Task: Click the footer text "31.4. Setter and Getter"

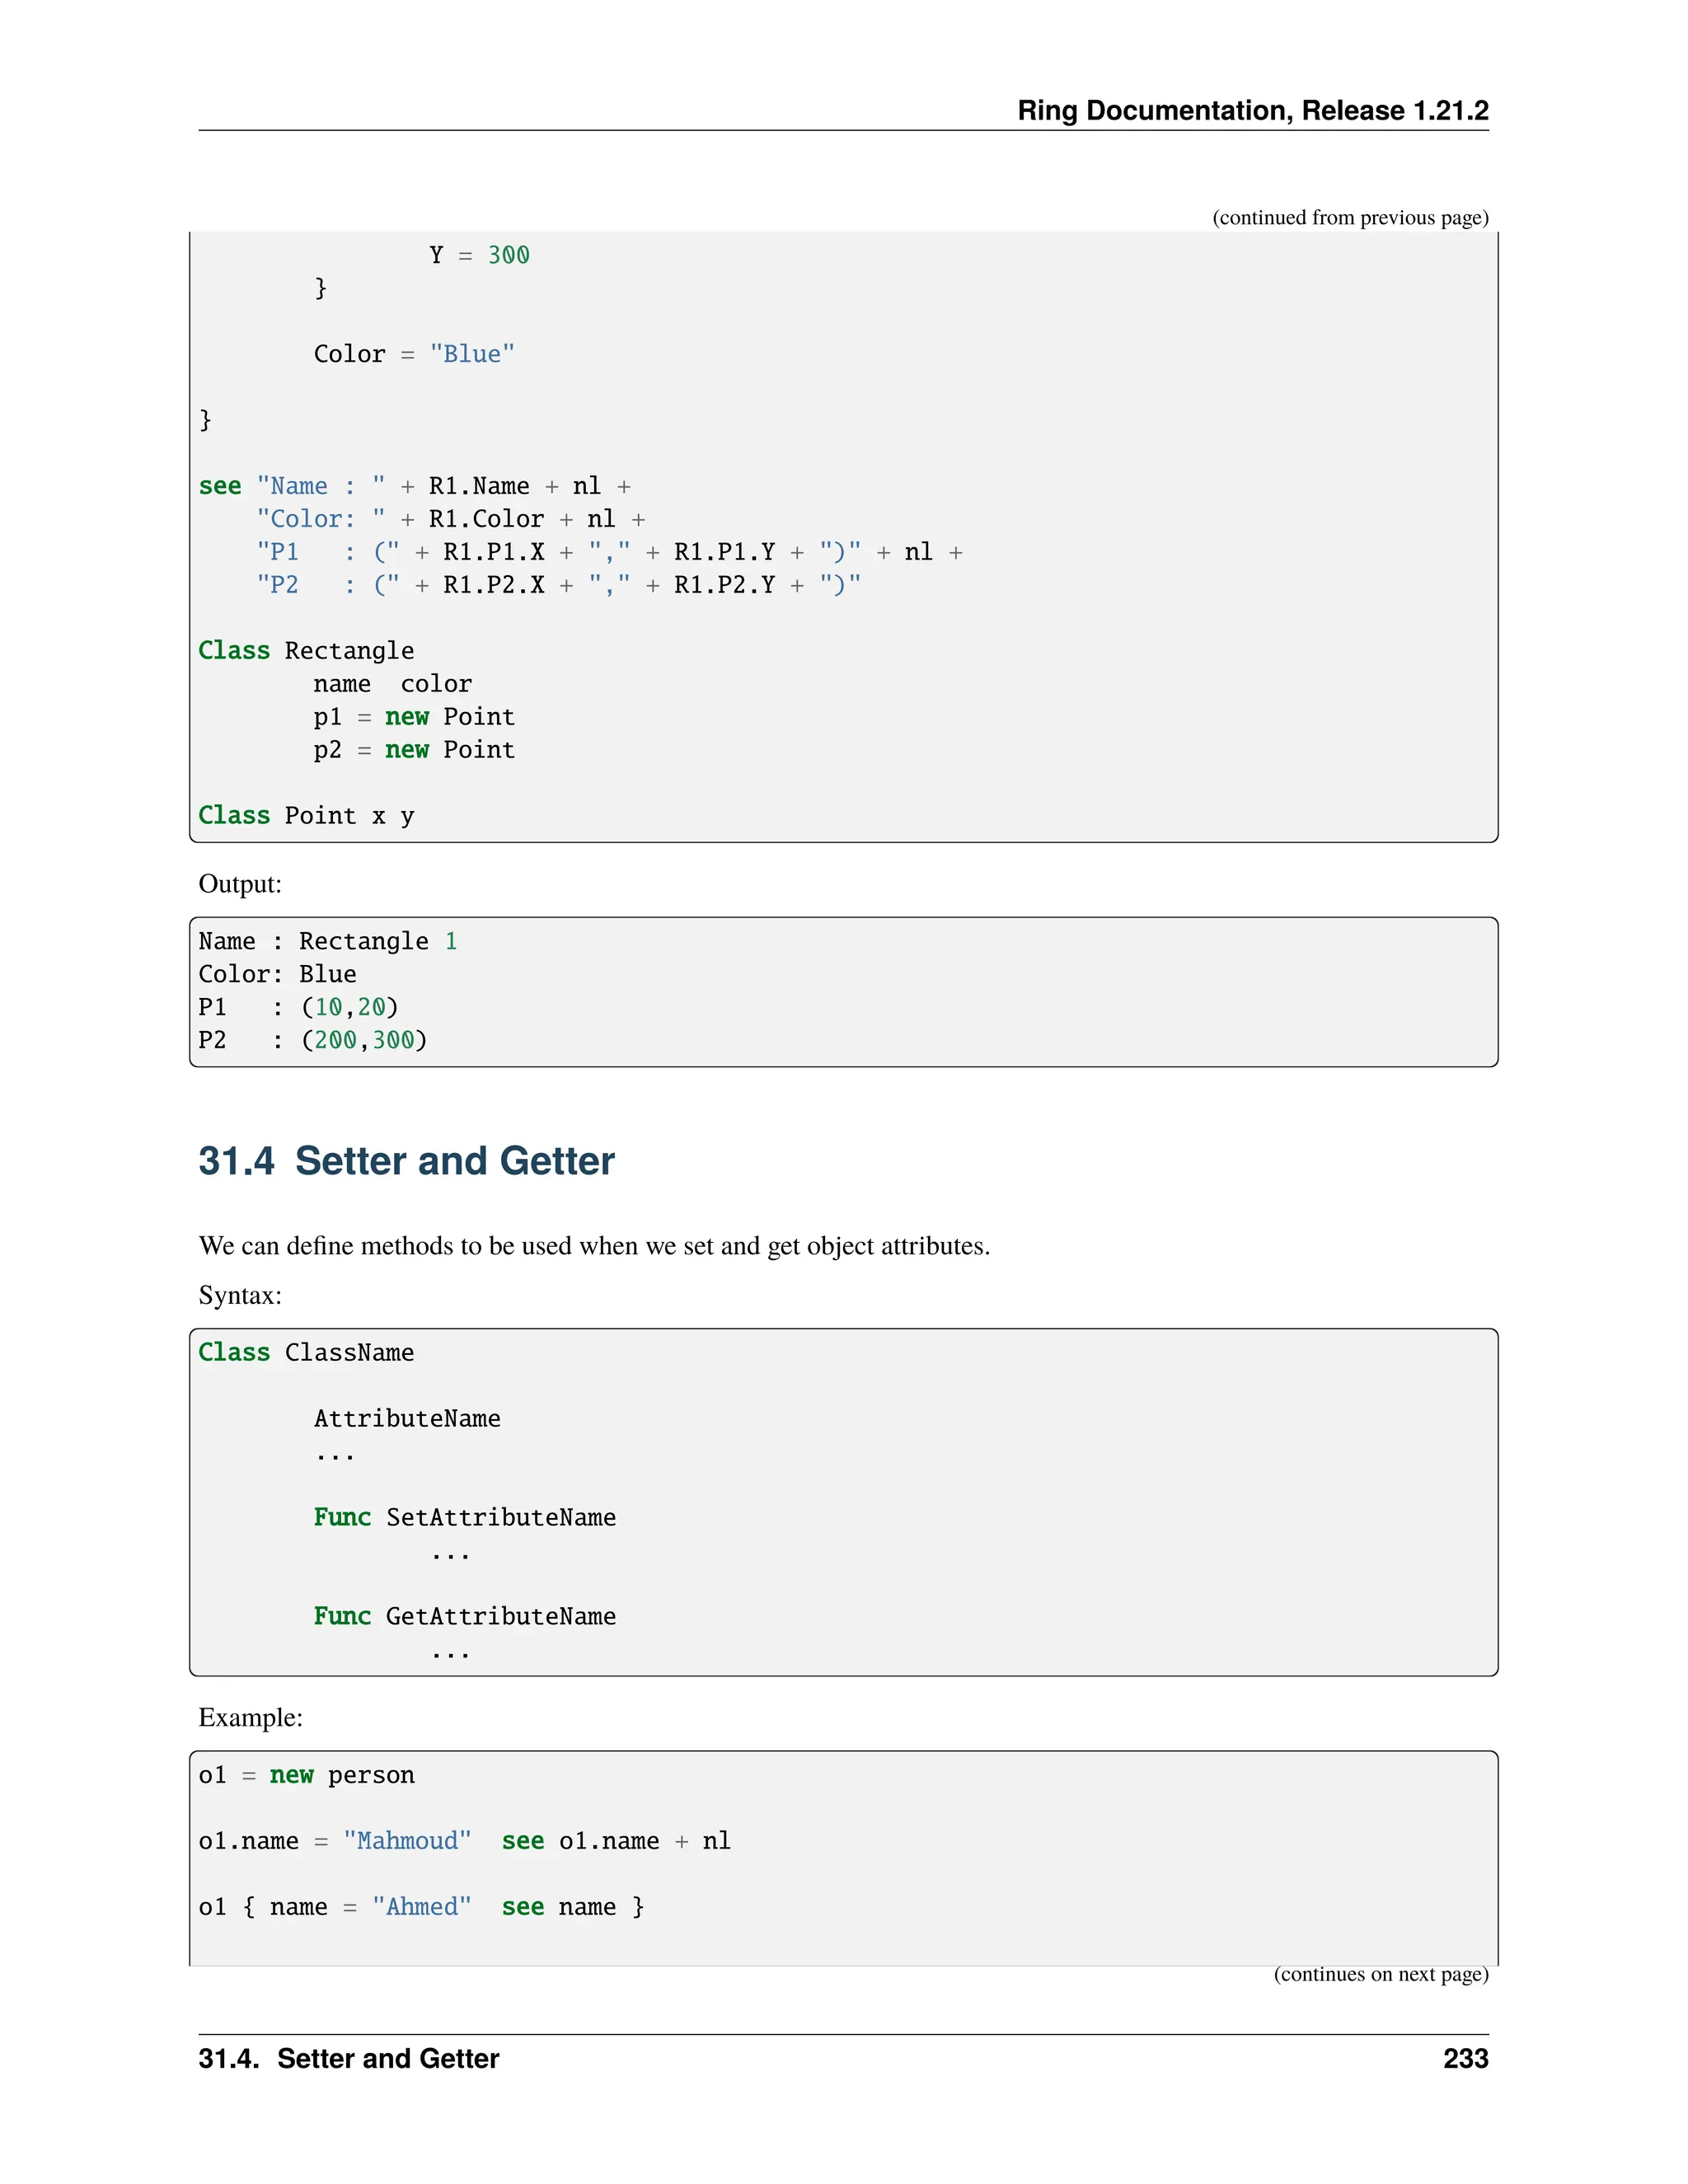Action: pyautogui.click(x=348, y=2058)
